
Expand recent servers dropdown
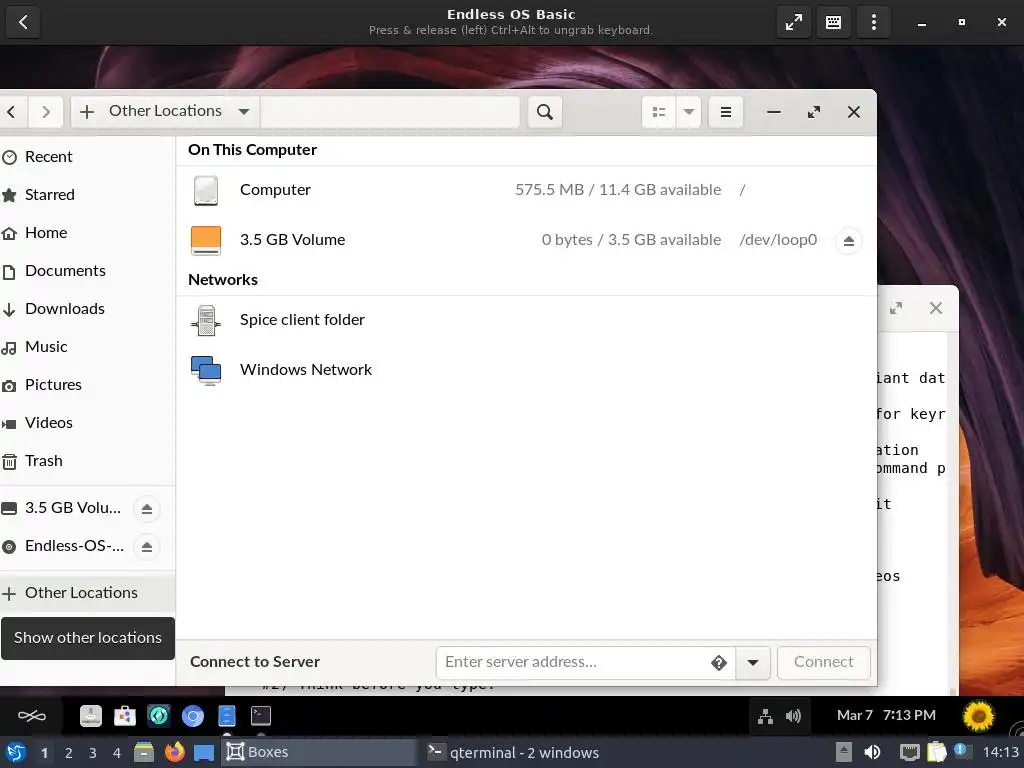point(753,663)
